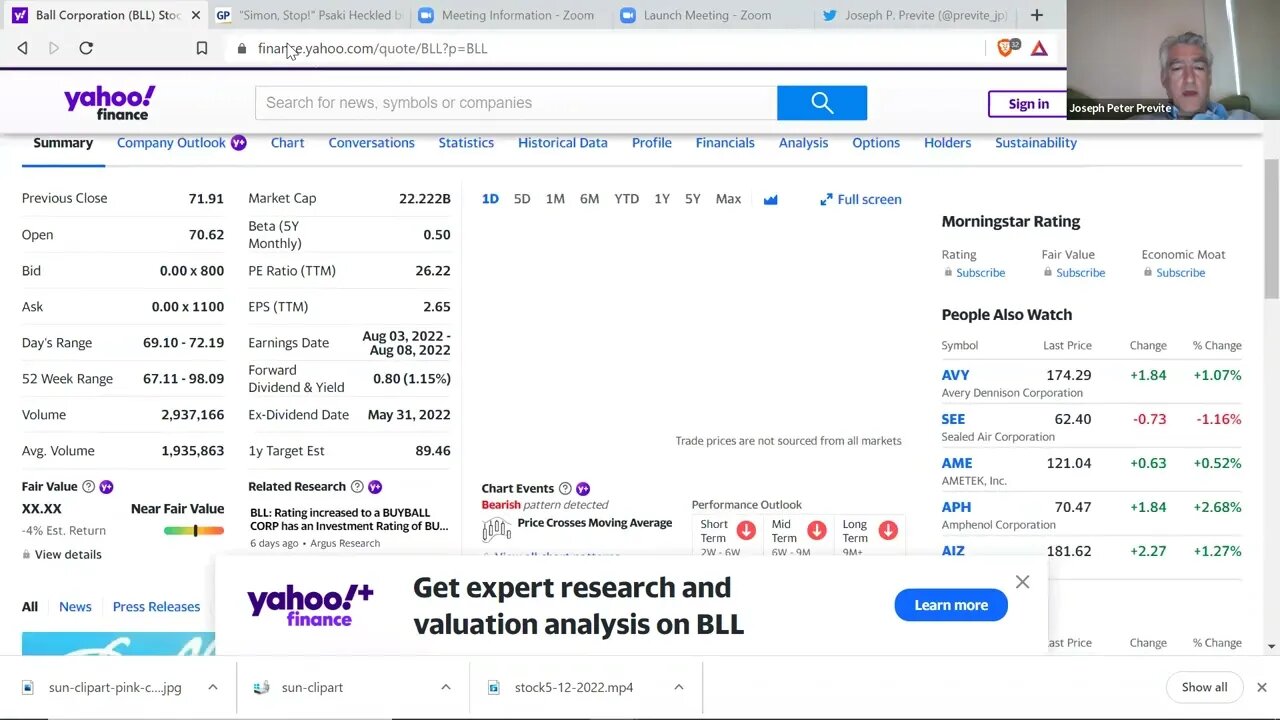Click the Full screen expand icon
The height and width of the screenshot is (720, 1280).
tap(826, 200)
